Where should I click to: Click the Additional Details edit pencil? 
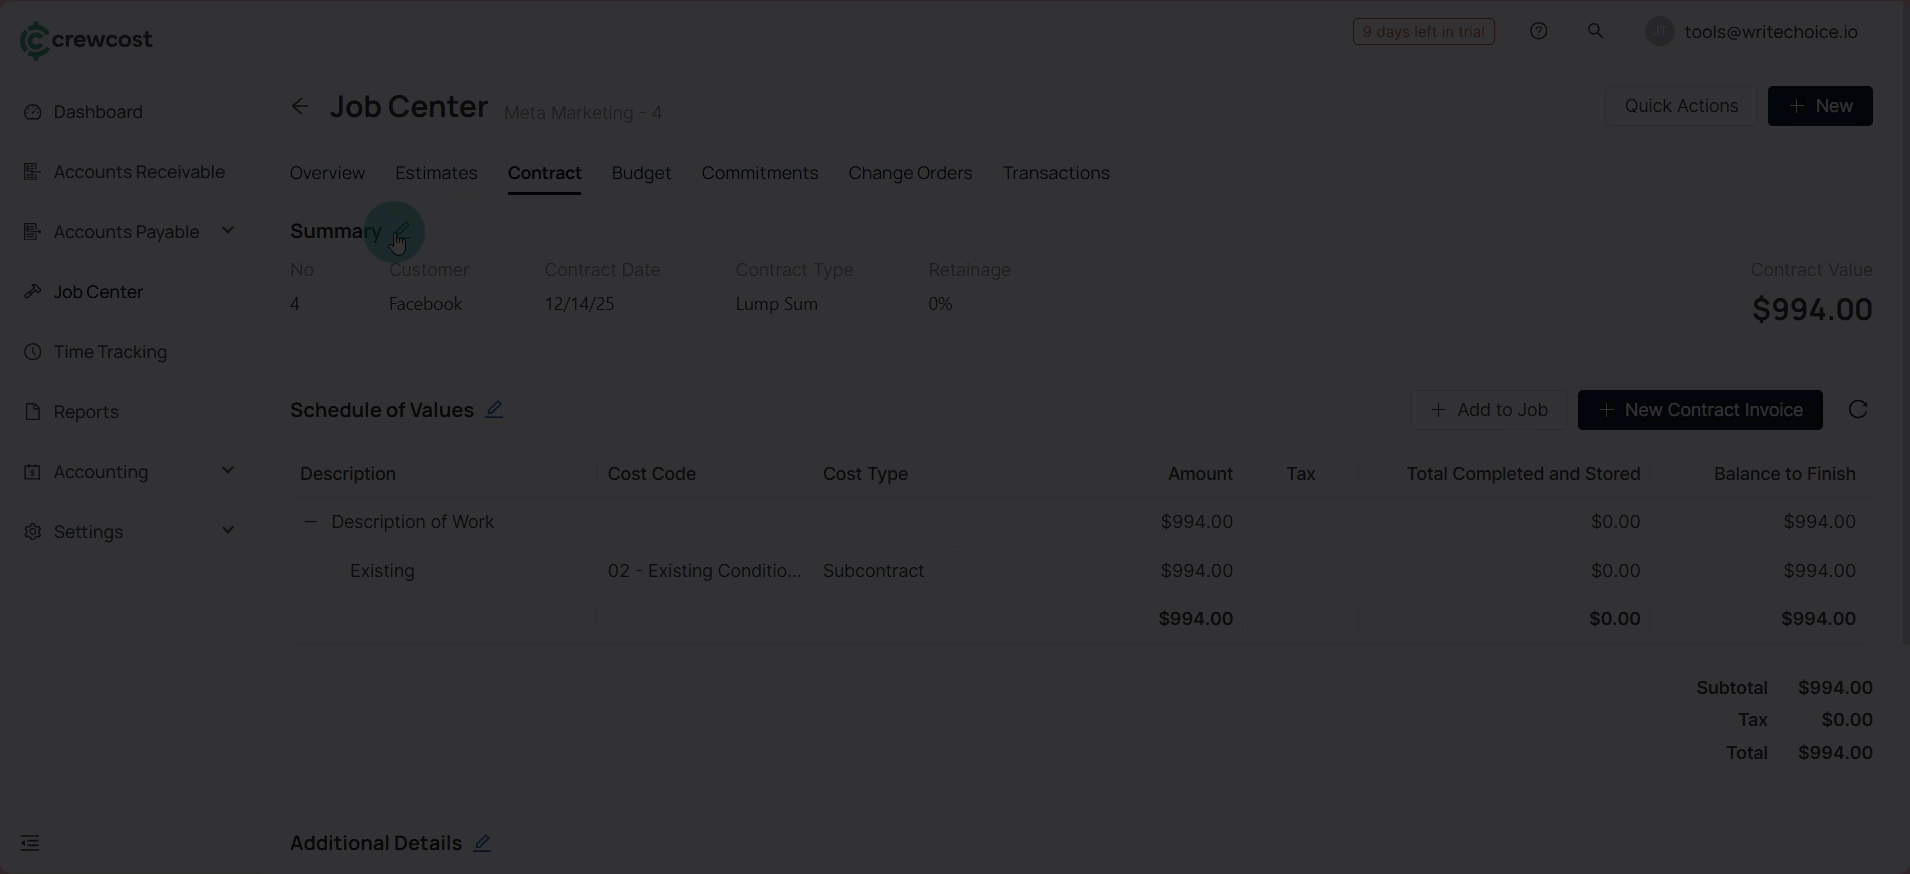pyautogui.click(x=482, y=843)
